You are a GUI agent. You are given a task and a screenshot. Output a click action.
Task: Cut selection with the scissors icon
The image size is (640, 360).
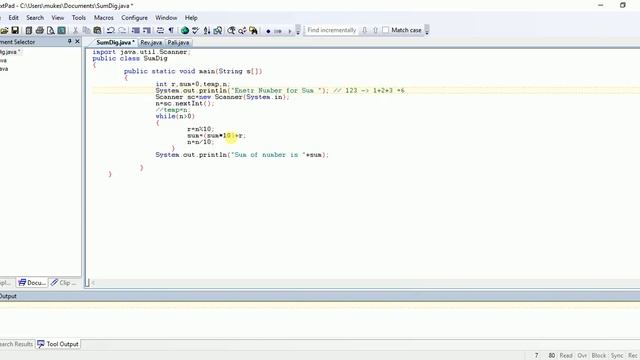[75, 30]
